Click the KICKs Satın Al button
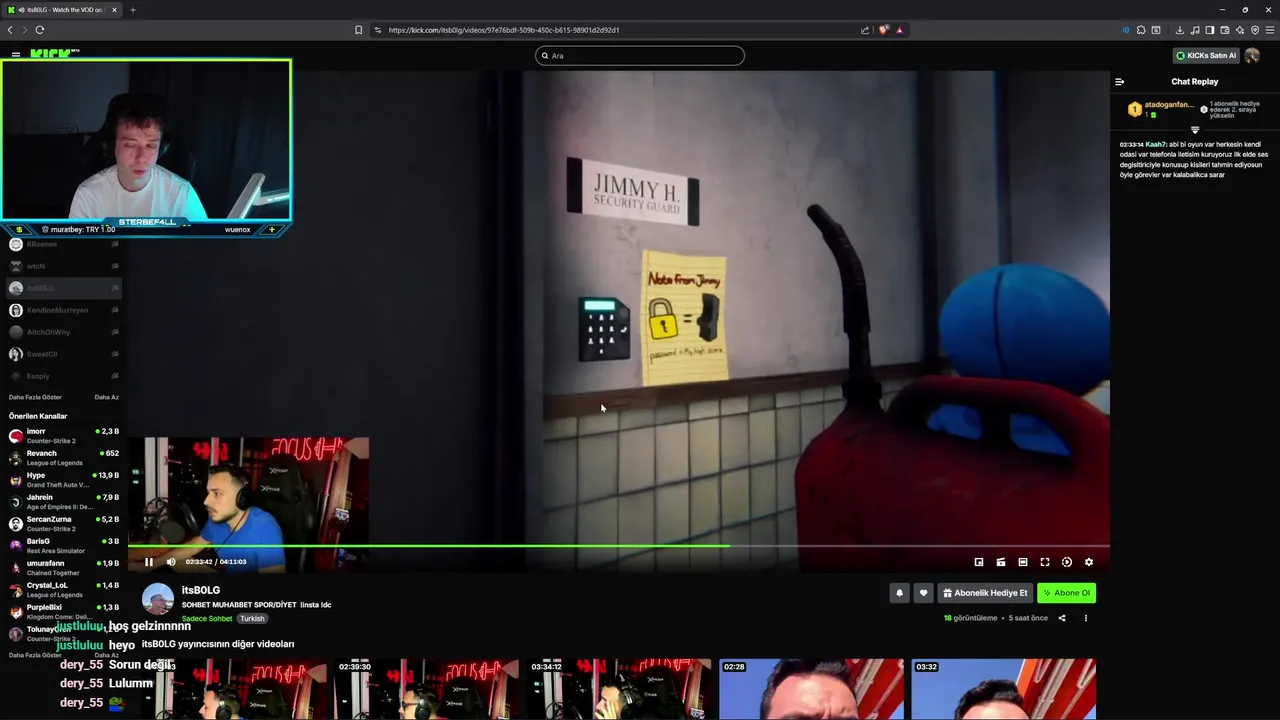The height and width of the screenshot is (720, 1280). [1206, 56]
